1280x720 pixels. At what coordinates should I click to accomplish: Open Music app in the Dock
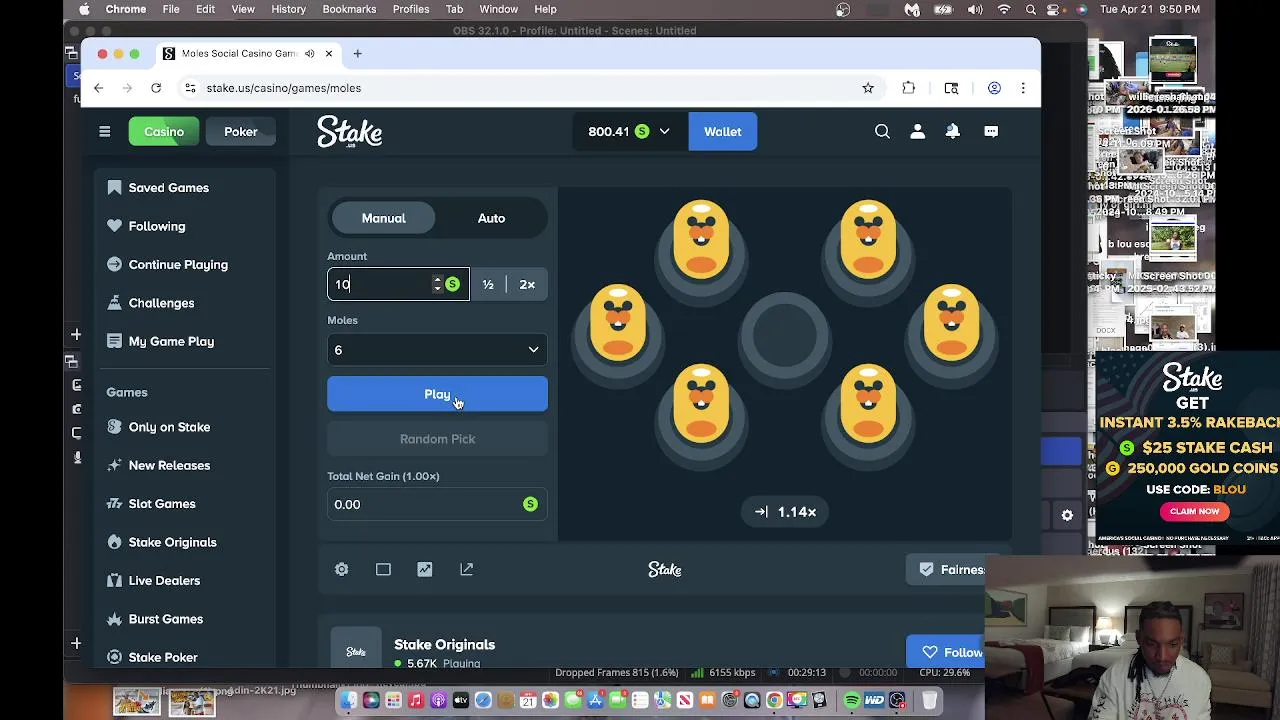pyautogui.click(x=416, y=700)
